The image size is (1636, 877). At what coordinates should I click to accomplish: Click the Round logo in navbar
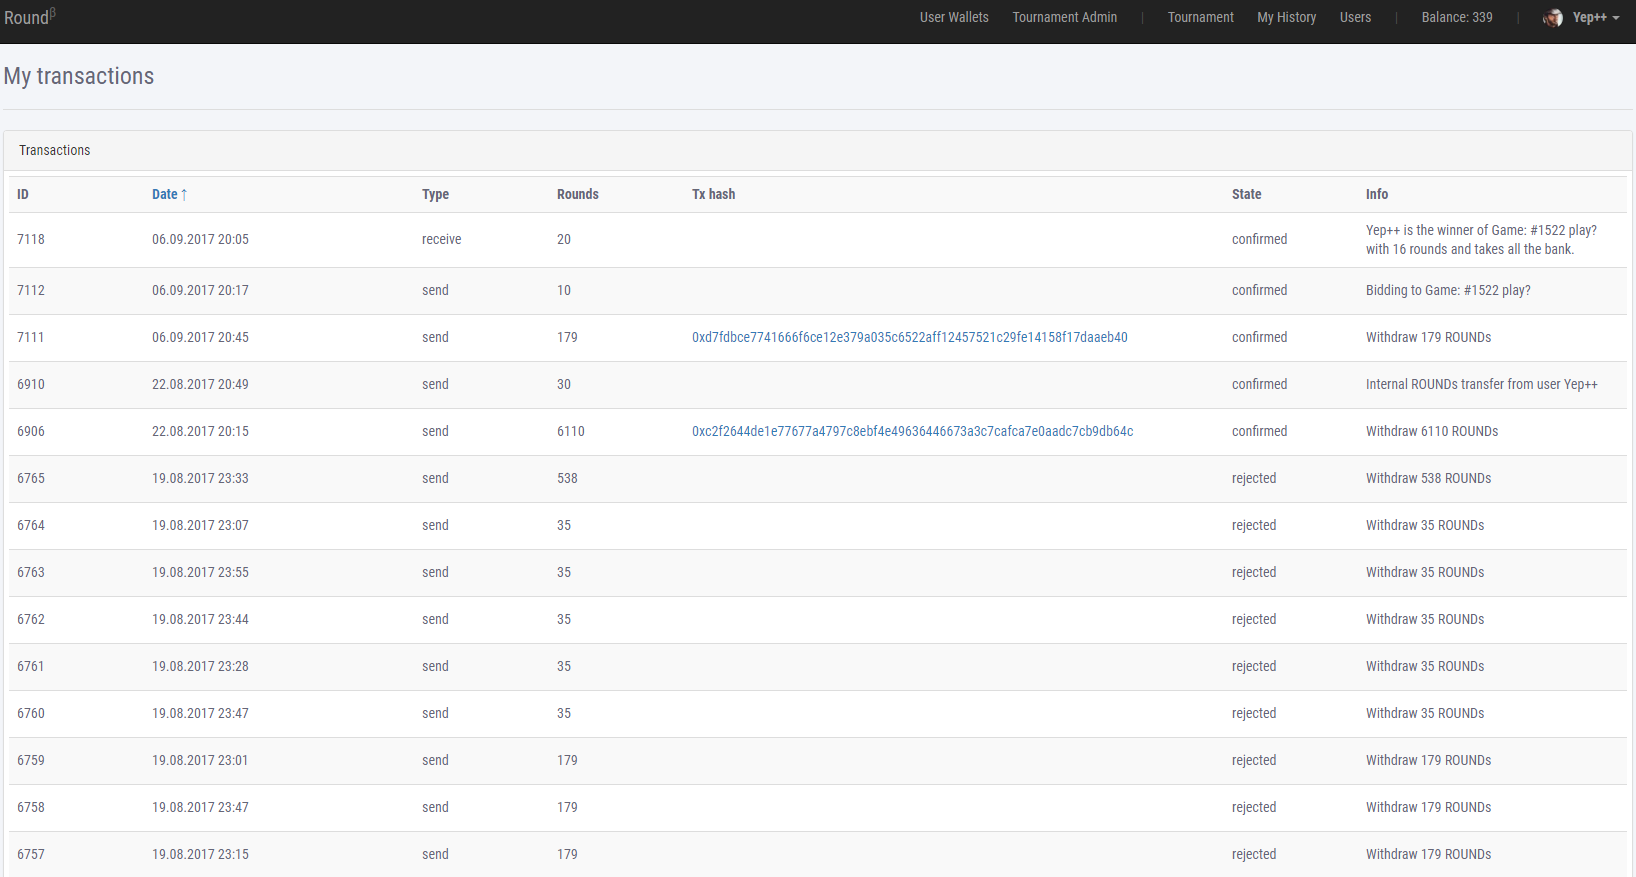pos(29,17)
